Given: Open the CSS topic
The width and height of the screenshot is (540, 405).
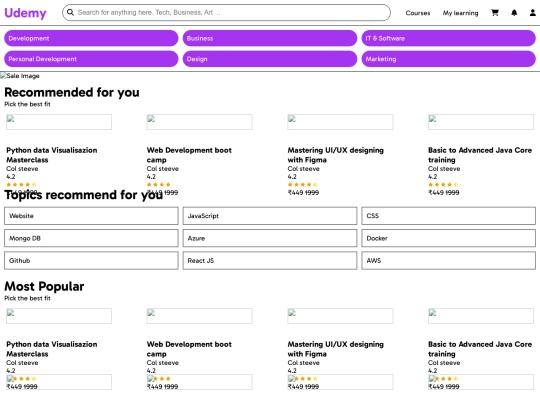Looking at the screenshot, I should pyautogui.click(x=448, y=216).
